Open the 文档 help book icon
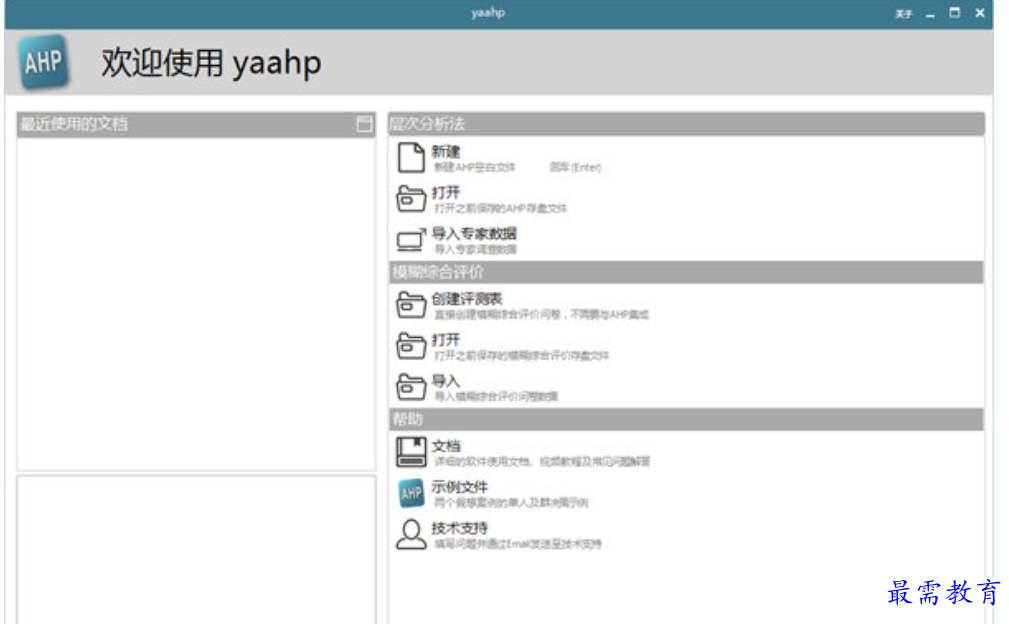The width and height of the screenshot is (1009, 624). [411, 452]
